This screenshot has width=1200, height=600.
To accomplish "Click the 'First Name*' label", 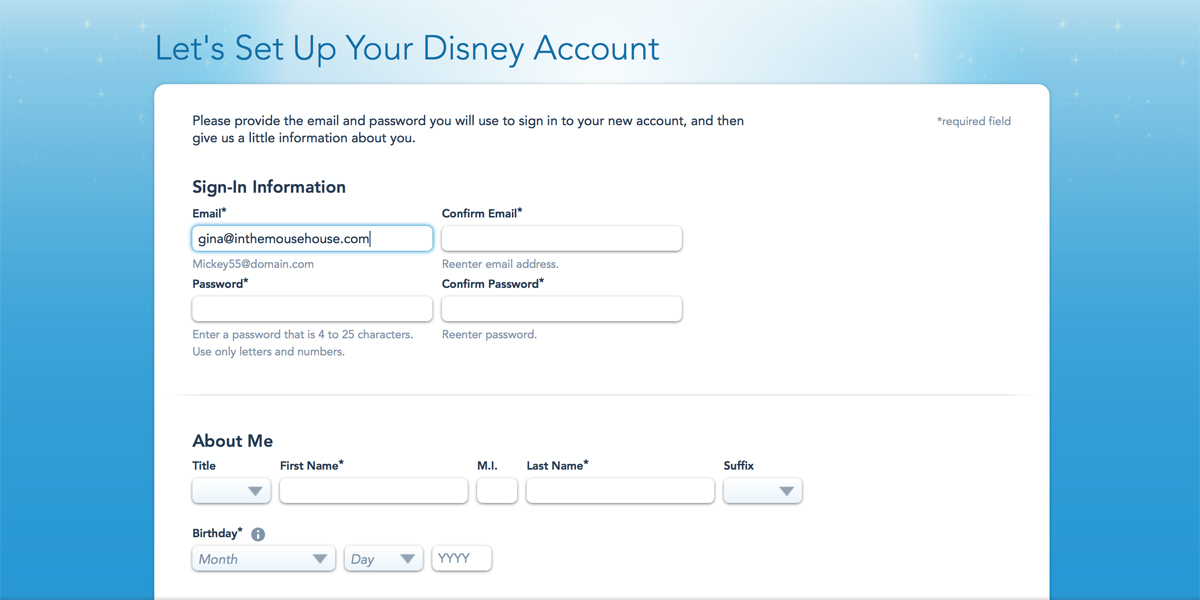I will pos(312,465).
